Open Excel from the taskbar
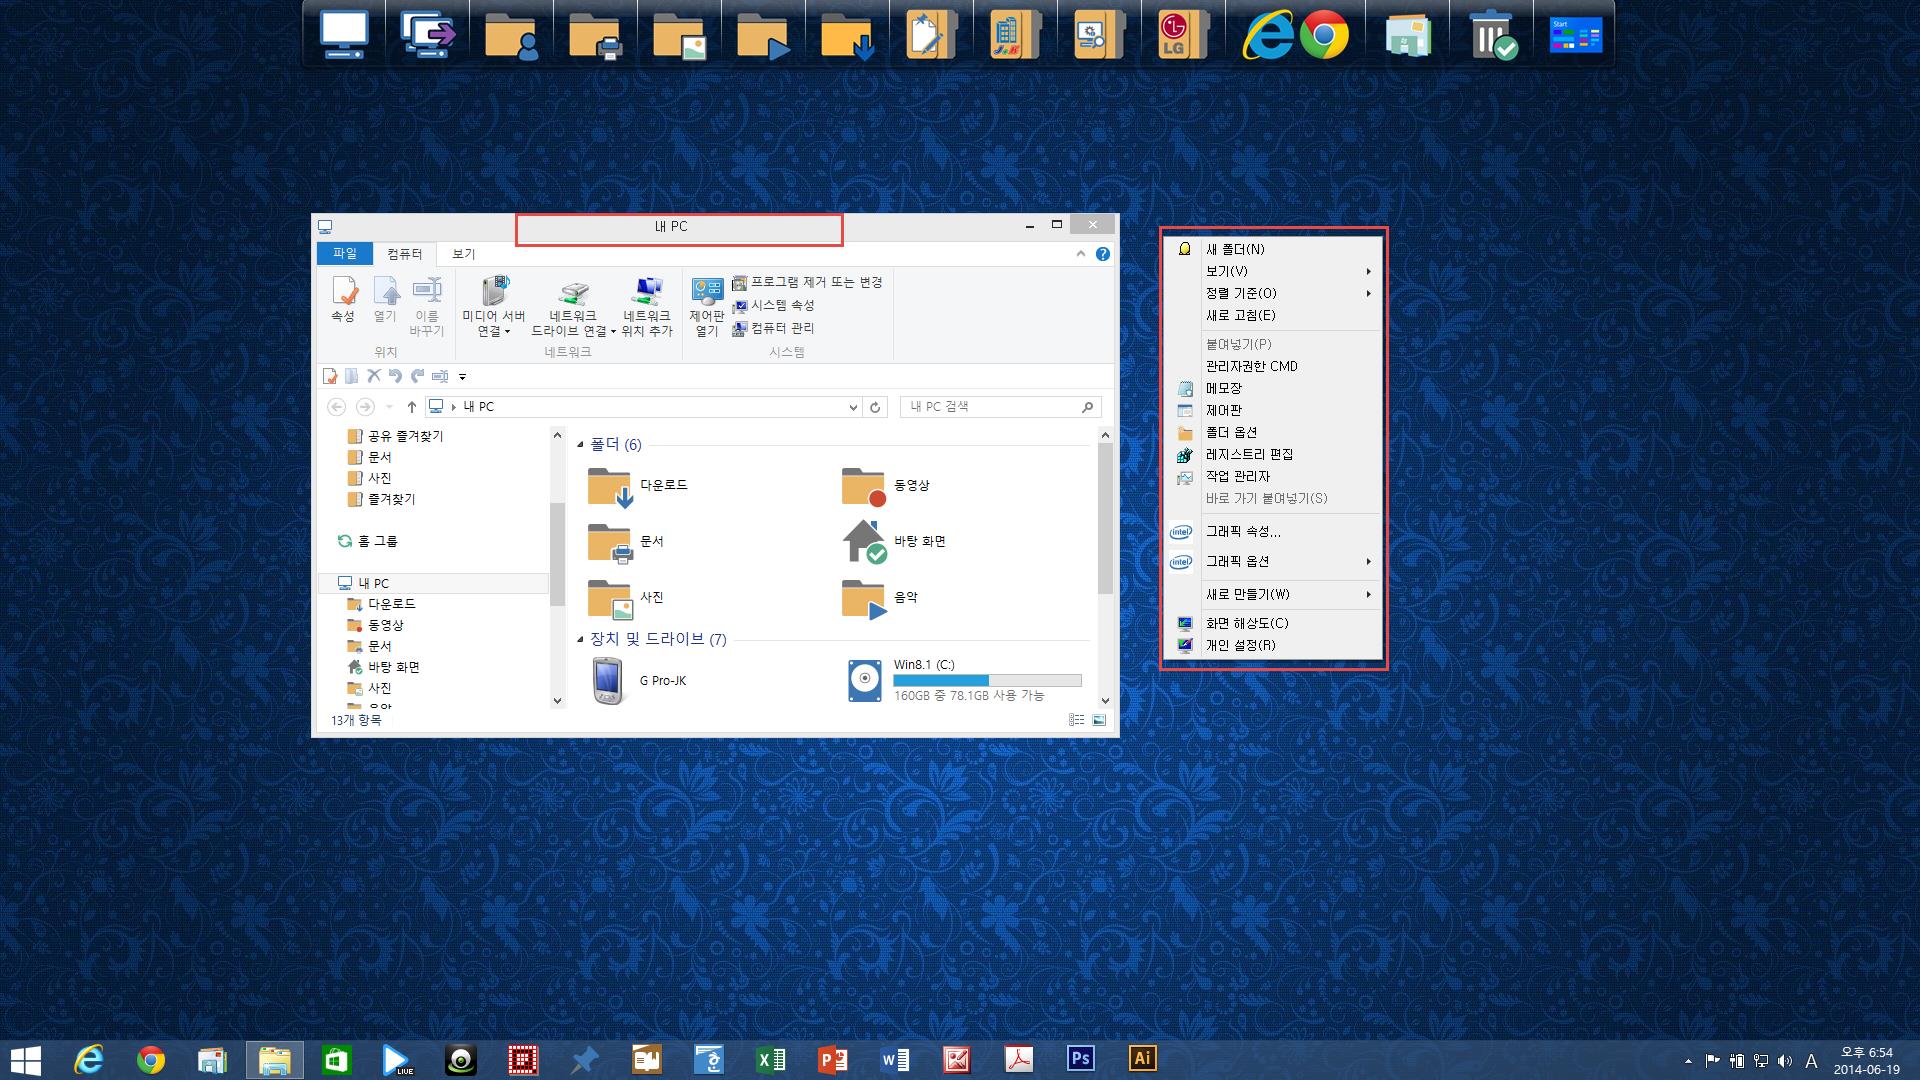The height and width of the screenshot is (1080, 1920). 770,1058
